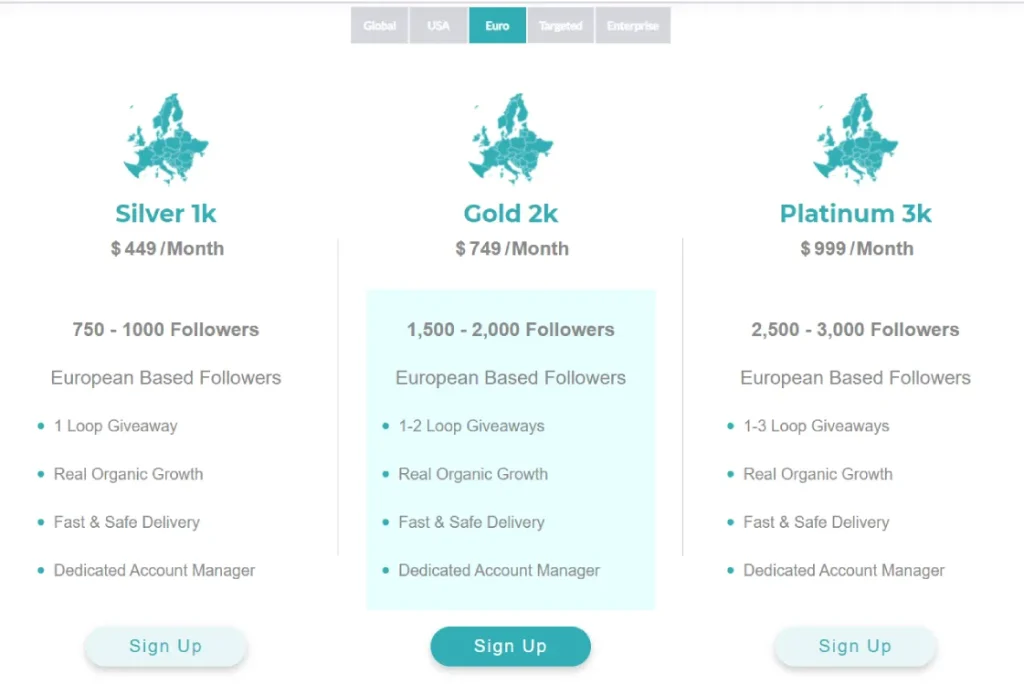
Task: Sign up for the Silver 1k plan
Action: [x=165, y=646]
